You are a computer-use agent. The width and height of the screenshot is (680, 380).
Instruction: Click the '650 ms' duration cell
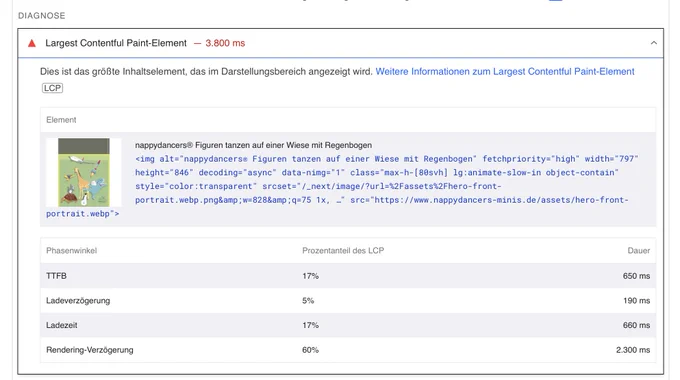pyautogui.click(x=636, y=276)
